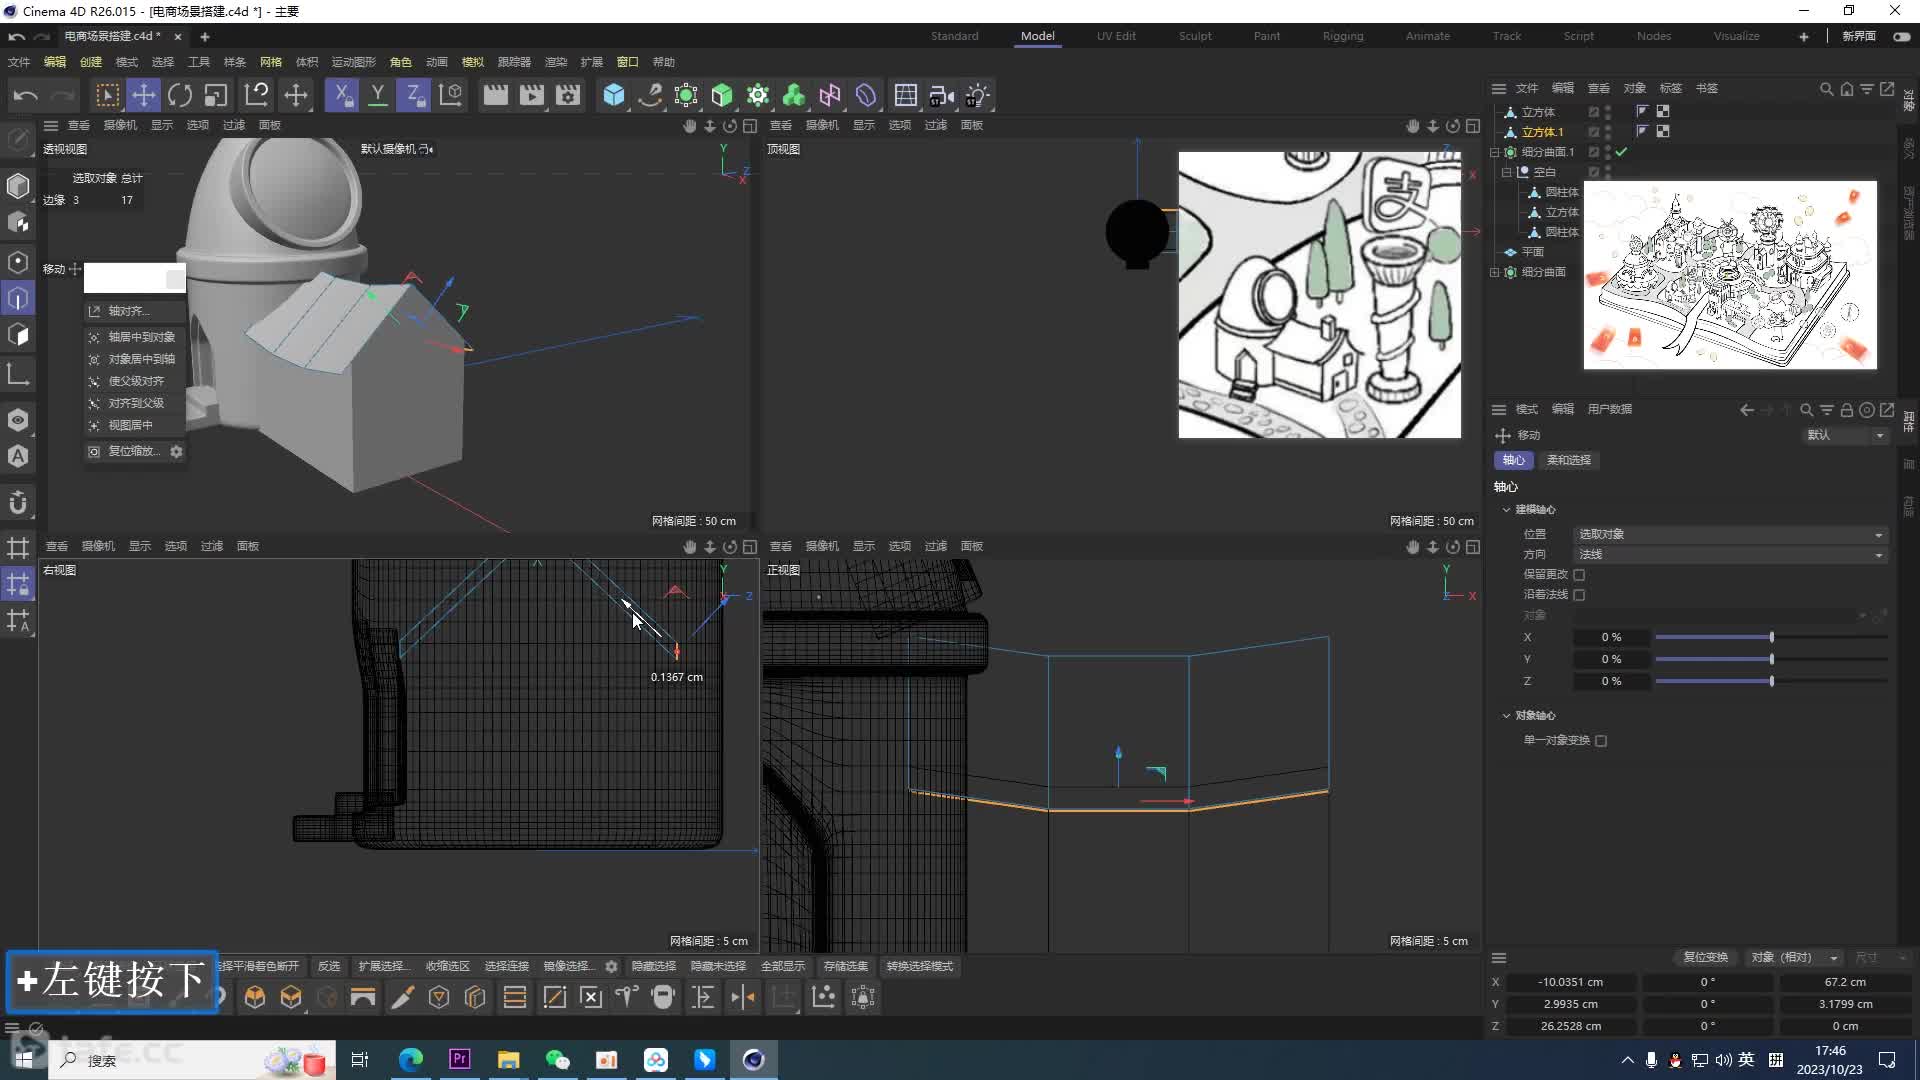Open Edit Render Settings clapperboard gear
The image size is (1920, 1080).
point(568,96)
